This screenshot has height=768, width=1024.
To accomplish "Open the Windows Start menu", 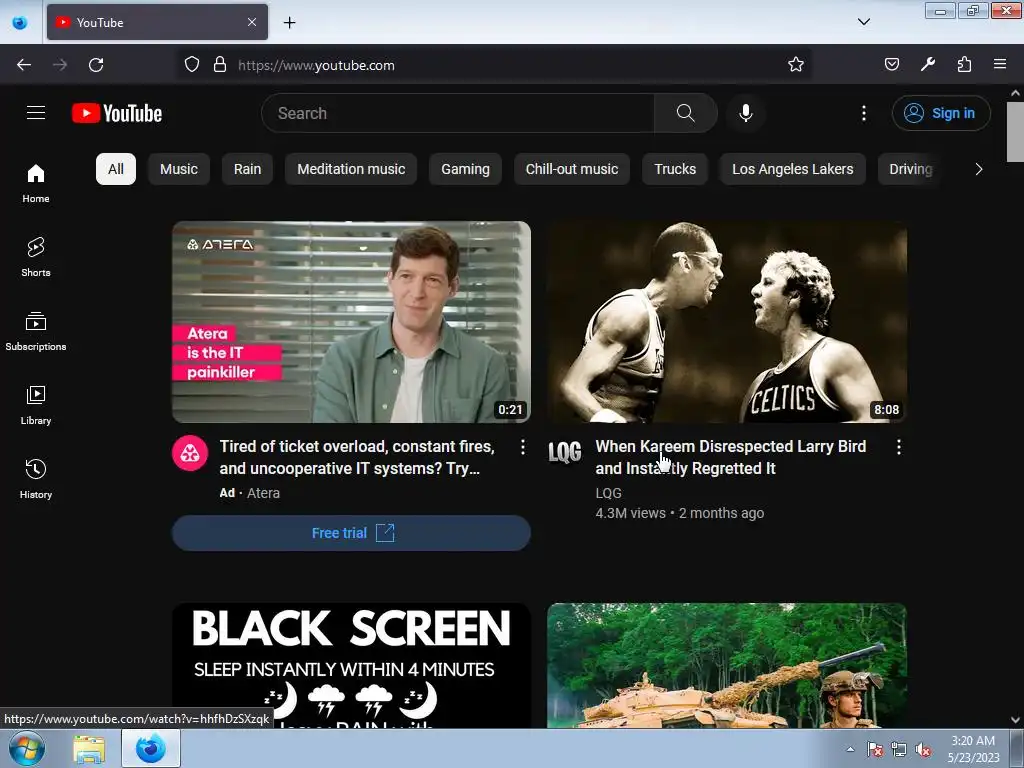I will [27, 748].
